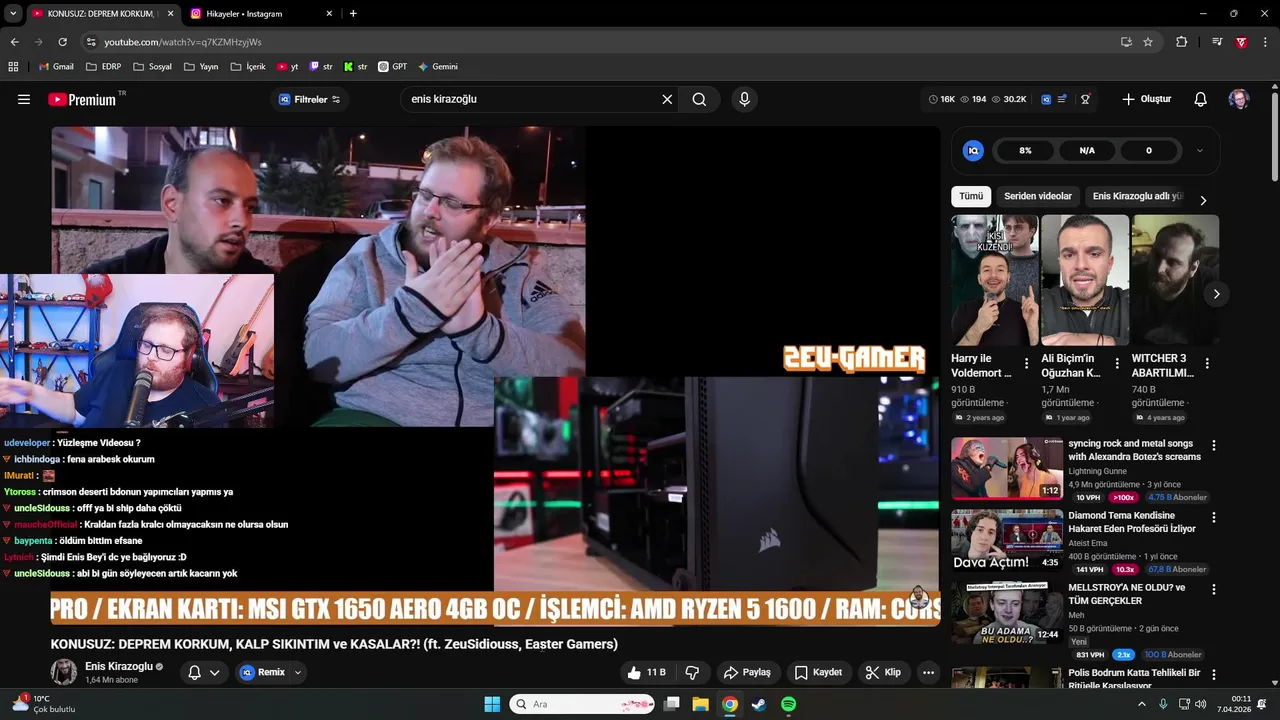Toggle channel notification bell dropdown
Image resolution: width=1280 pixels, height=720 pixels.
204,672
